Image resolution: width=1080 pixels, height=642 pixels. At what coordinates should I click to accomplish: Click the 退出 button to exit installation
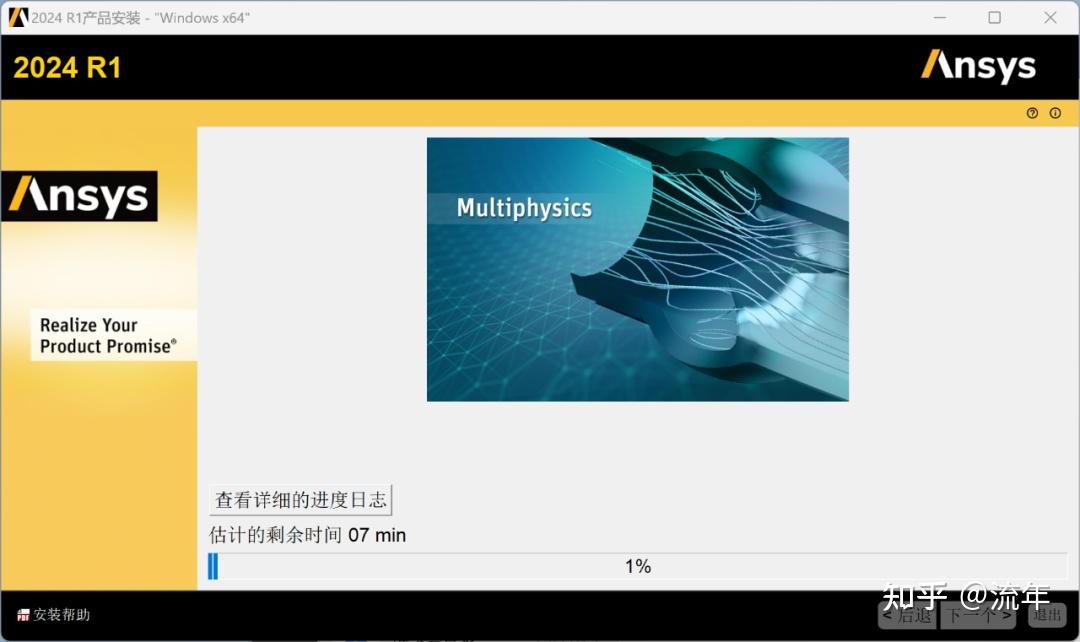tap(1047, 617)
